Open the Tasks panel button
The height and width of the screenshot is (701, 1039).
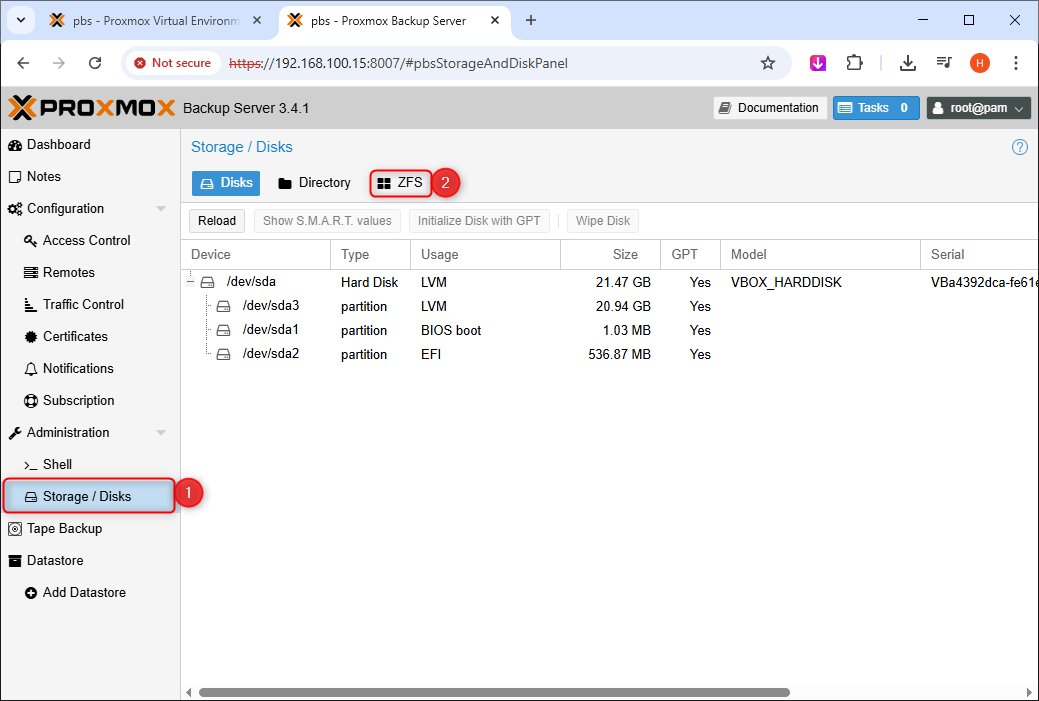point(876,108)
